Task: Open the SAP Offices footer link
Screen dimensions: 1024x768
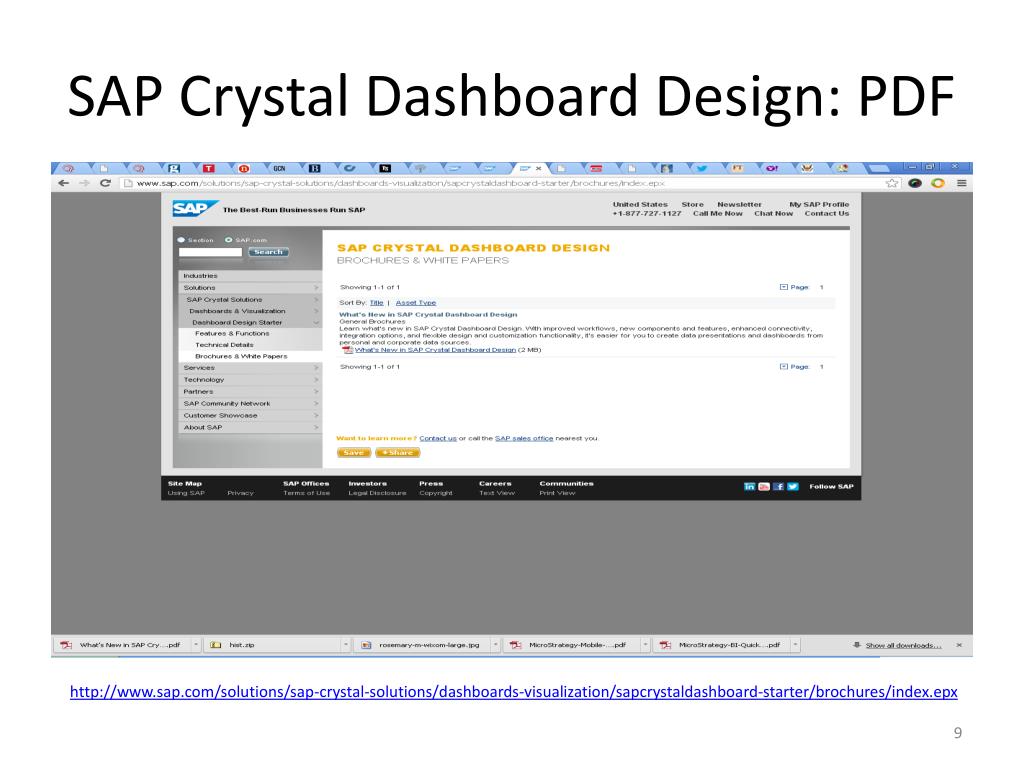Action: click(306, 484)
